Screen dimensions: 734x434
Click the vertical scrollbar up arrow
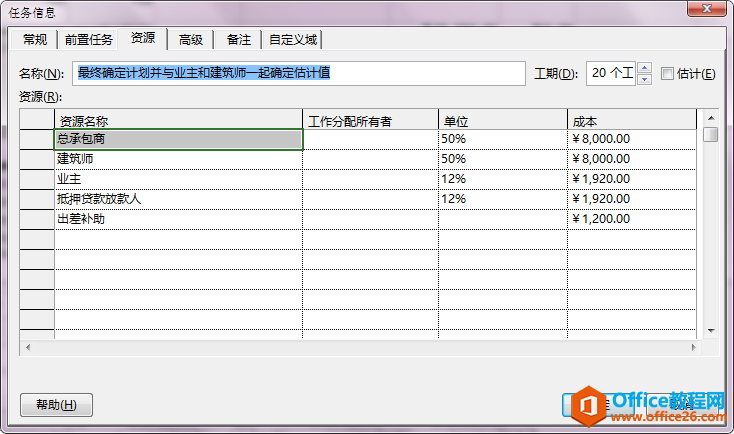tap(711, 118)
